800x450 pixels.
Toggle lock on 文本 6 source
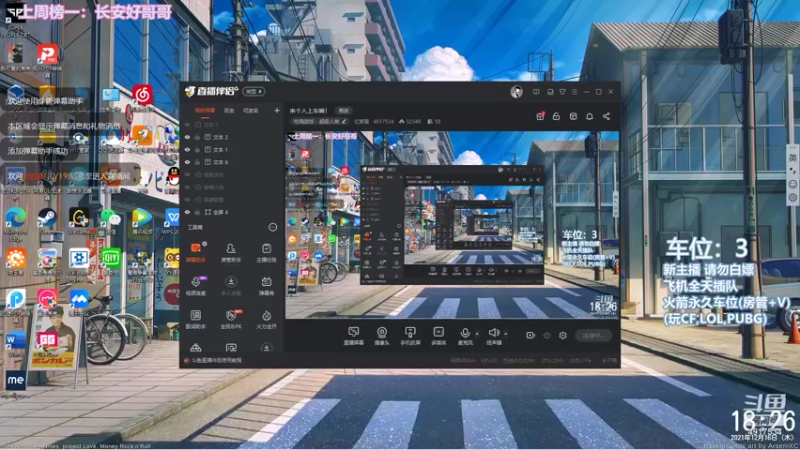coord(197,162)
